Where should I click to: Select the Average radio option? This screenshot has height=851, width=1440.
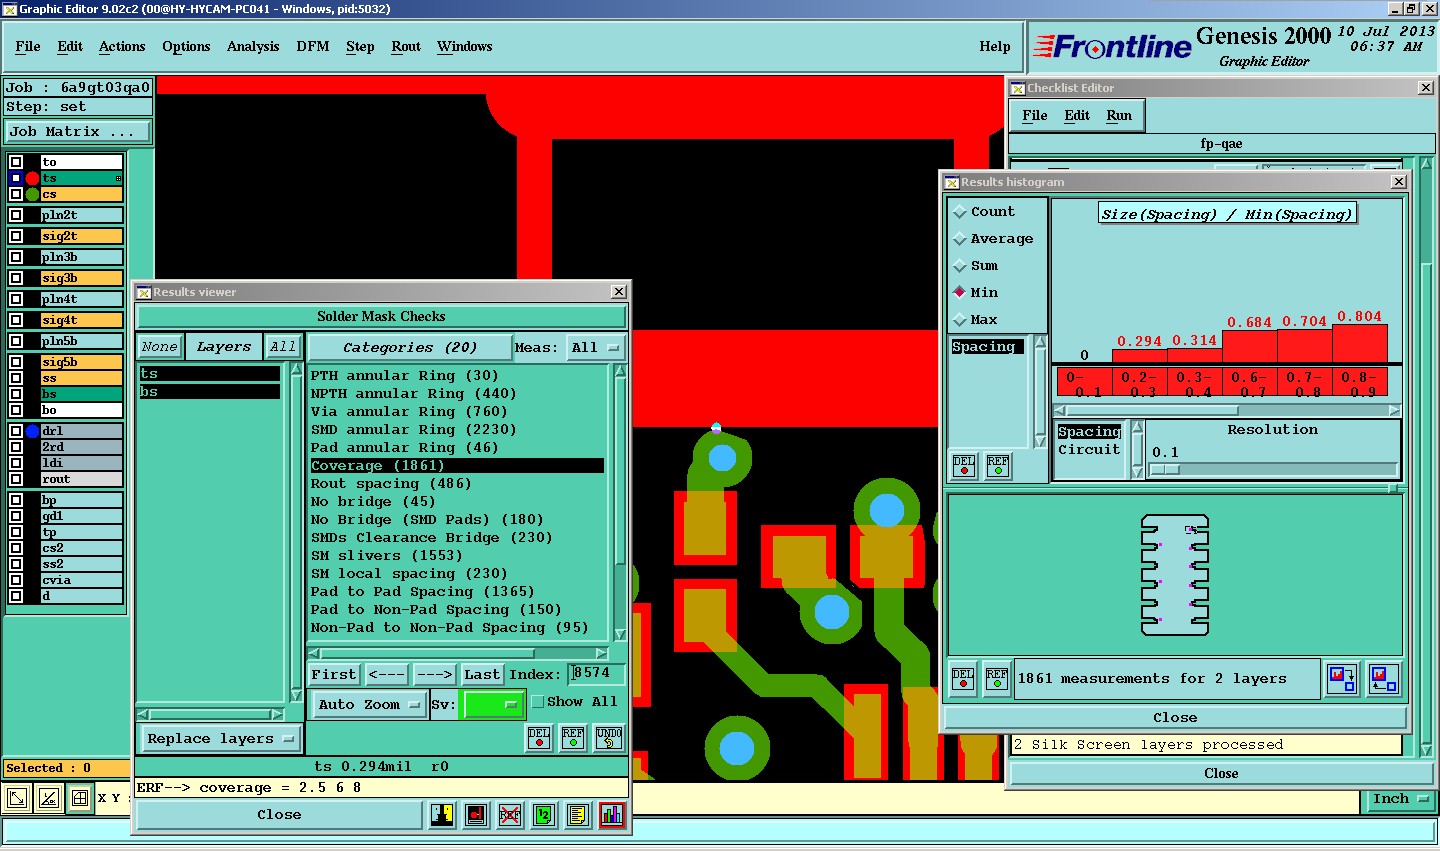(x=960, y=239)
